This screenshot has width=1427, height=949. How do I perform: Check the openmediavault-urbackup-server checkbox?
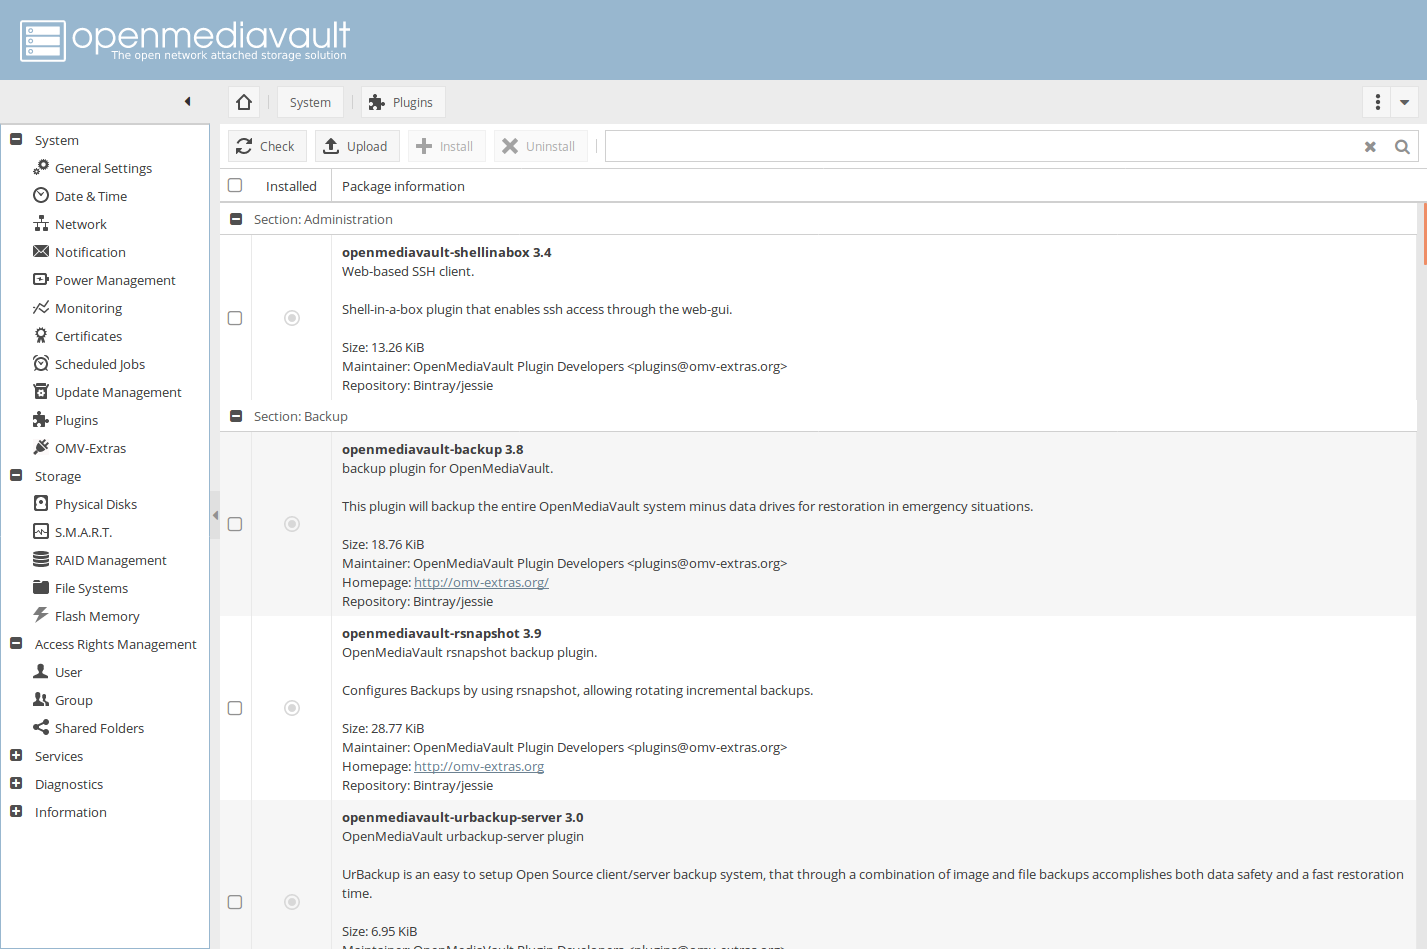235,902
